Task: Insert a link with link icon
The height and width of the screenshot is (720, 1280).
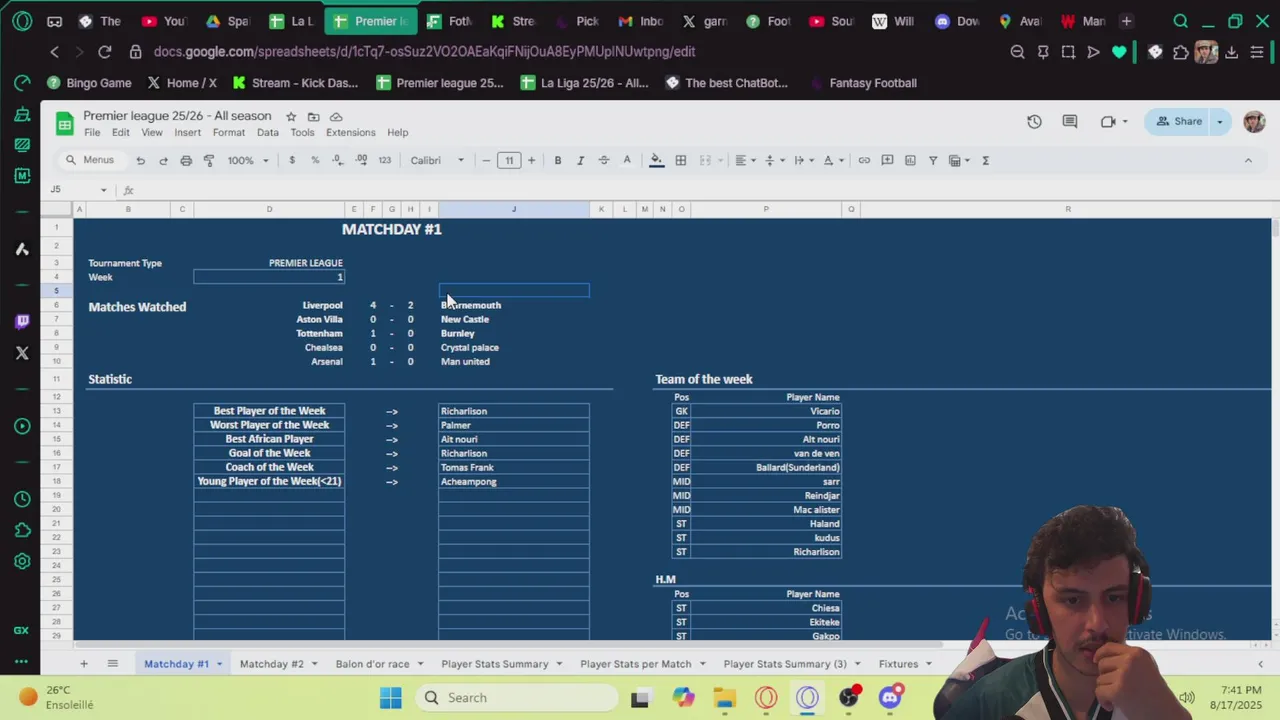Action: (864, 160)
